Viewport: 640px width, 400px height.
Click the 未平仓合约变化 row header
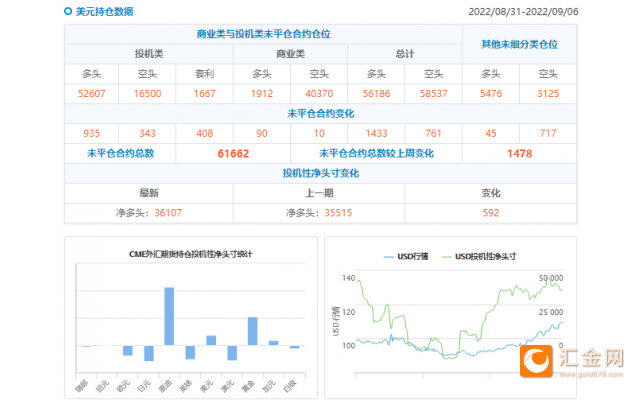click(320, 113)
